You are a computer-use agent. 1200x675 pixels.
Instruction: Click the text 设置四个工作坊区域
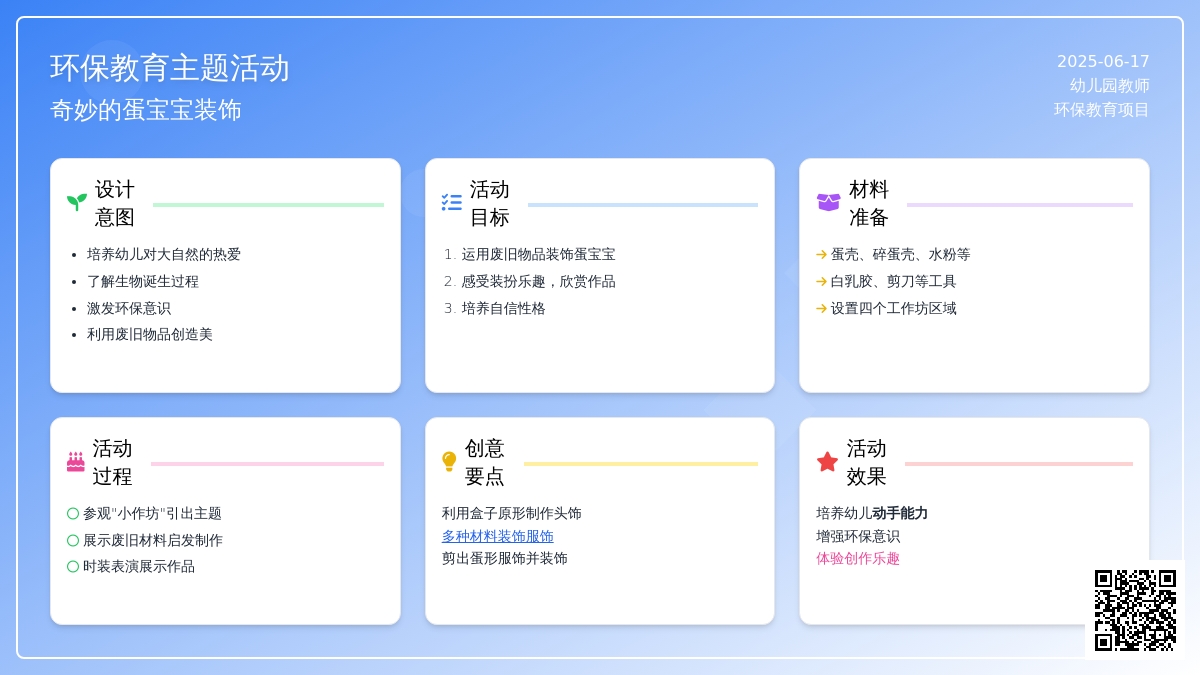pyautogui.click(x=894, y=309)
